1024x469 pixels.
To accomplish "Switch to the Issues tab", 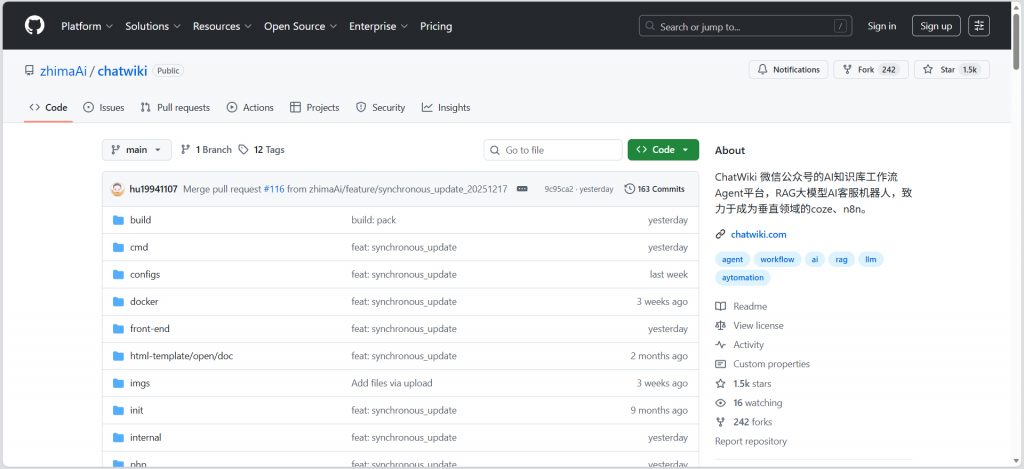I will tap(104, 108).
